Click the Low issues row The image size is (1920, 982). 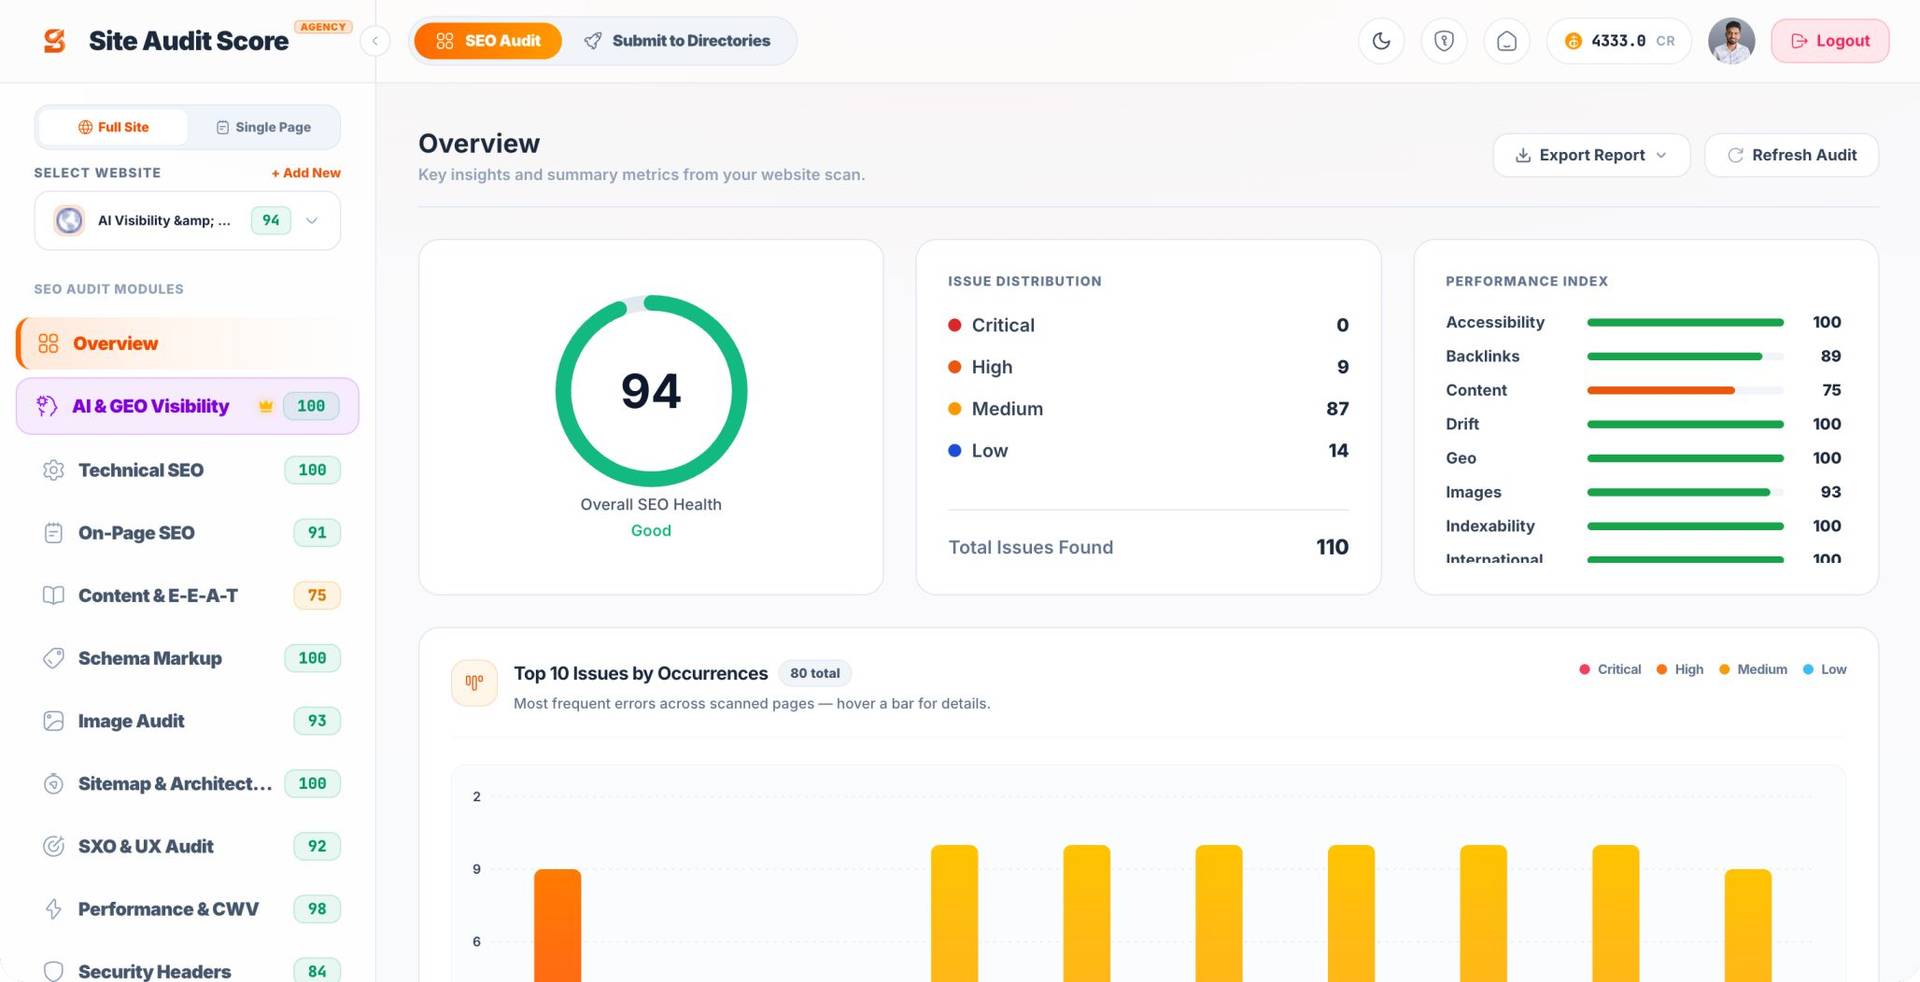[1148, 451]
